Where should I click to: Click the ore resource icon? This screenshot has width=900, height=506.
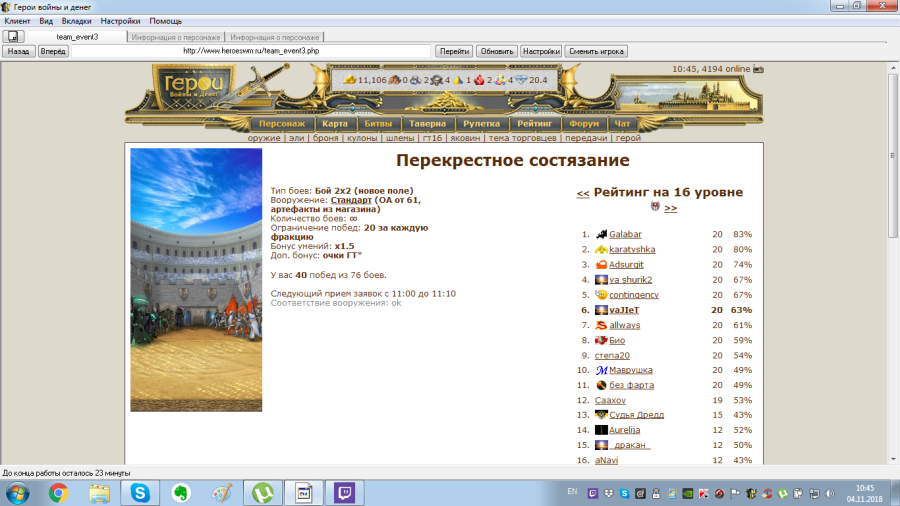tap(416, 80)
